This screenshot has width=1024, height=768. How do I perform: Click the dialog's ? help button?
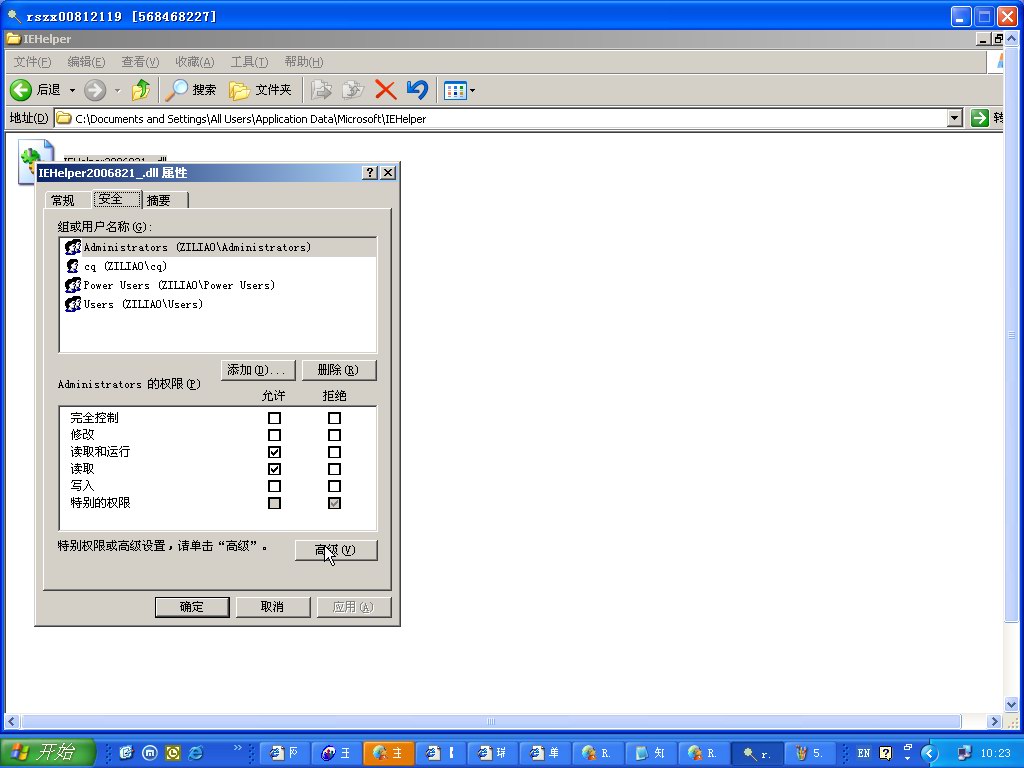(x=370, y=172)
